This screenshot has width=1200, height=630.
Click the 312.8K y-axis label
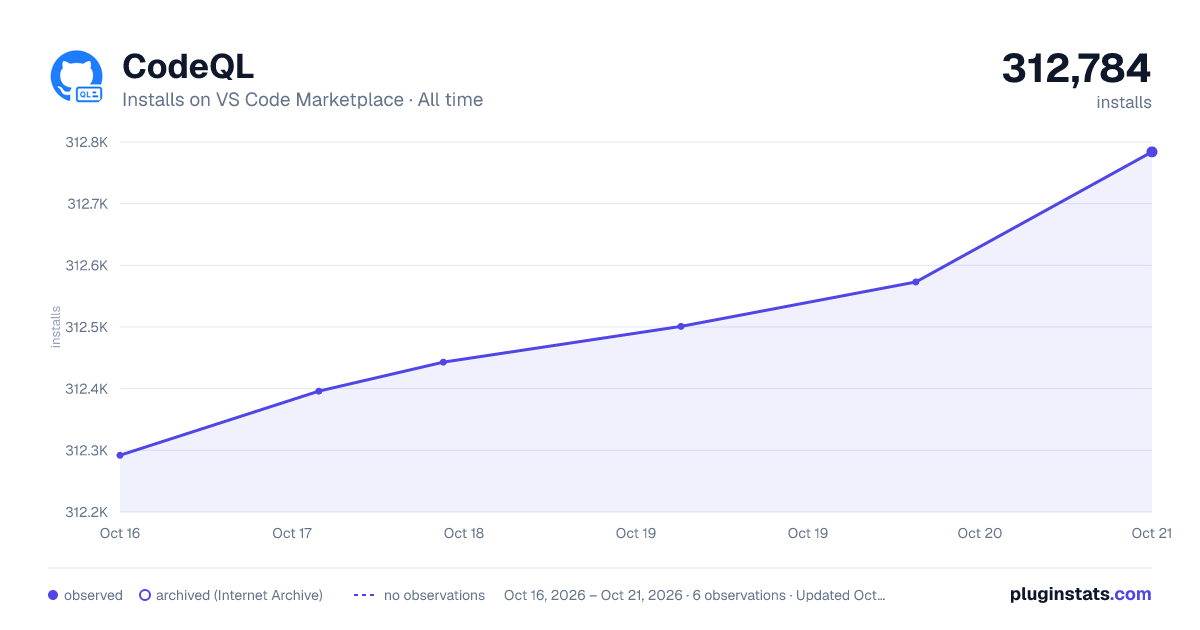tap(87, 142)
